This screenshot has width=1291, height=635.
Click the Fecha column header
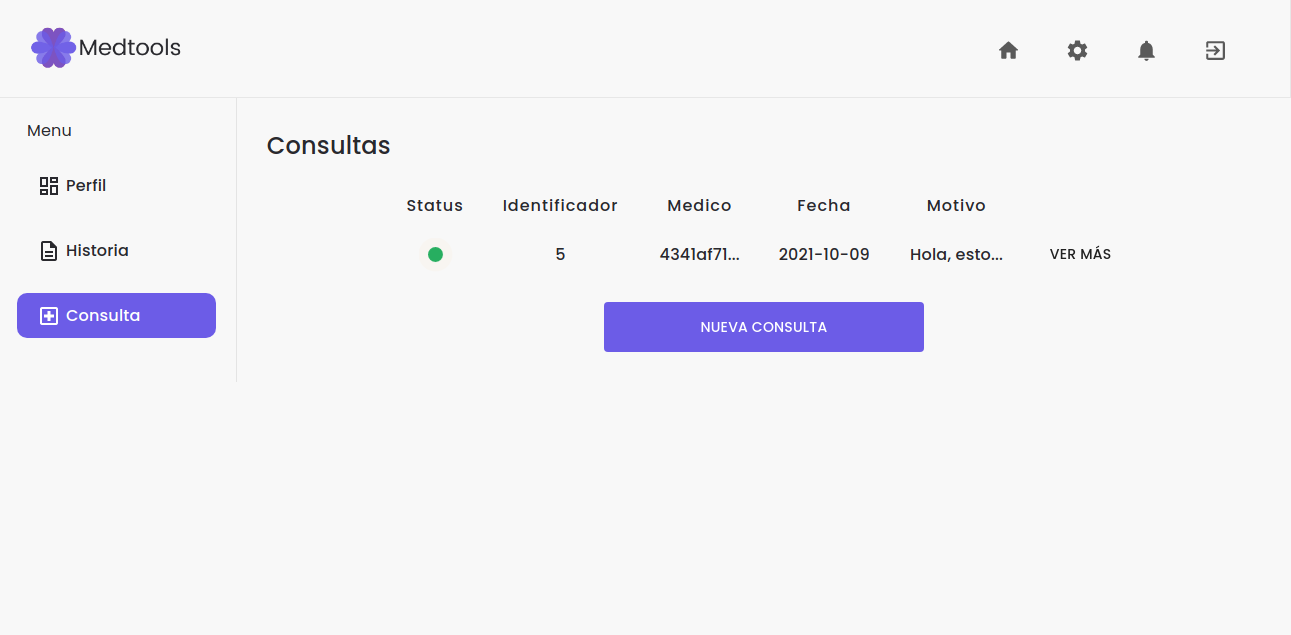pos(823,205)
